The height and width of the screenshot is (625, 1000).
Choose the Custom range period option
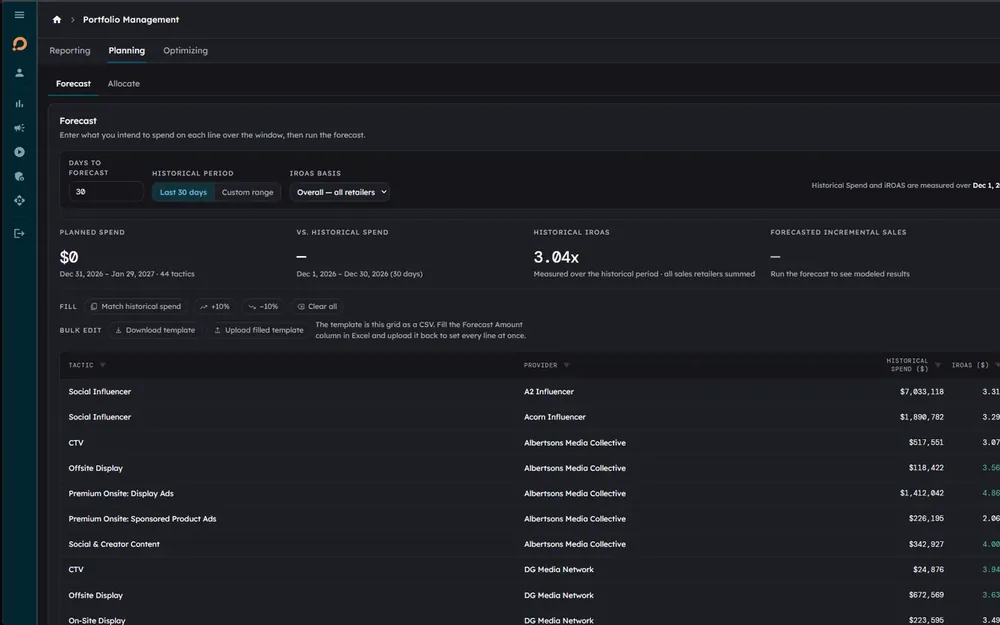pos(247,192)
